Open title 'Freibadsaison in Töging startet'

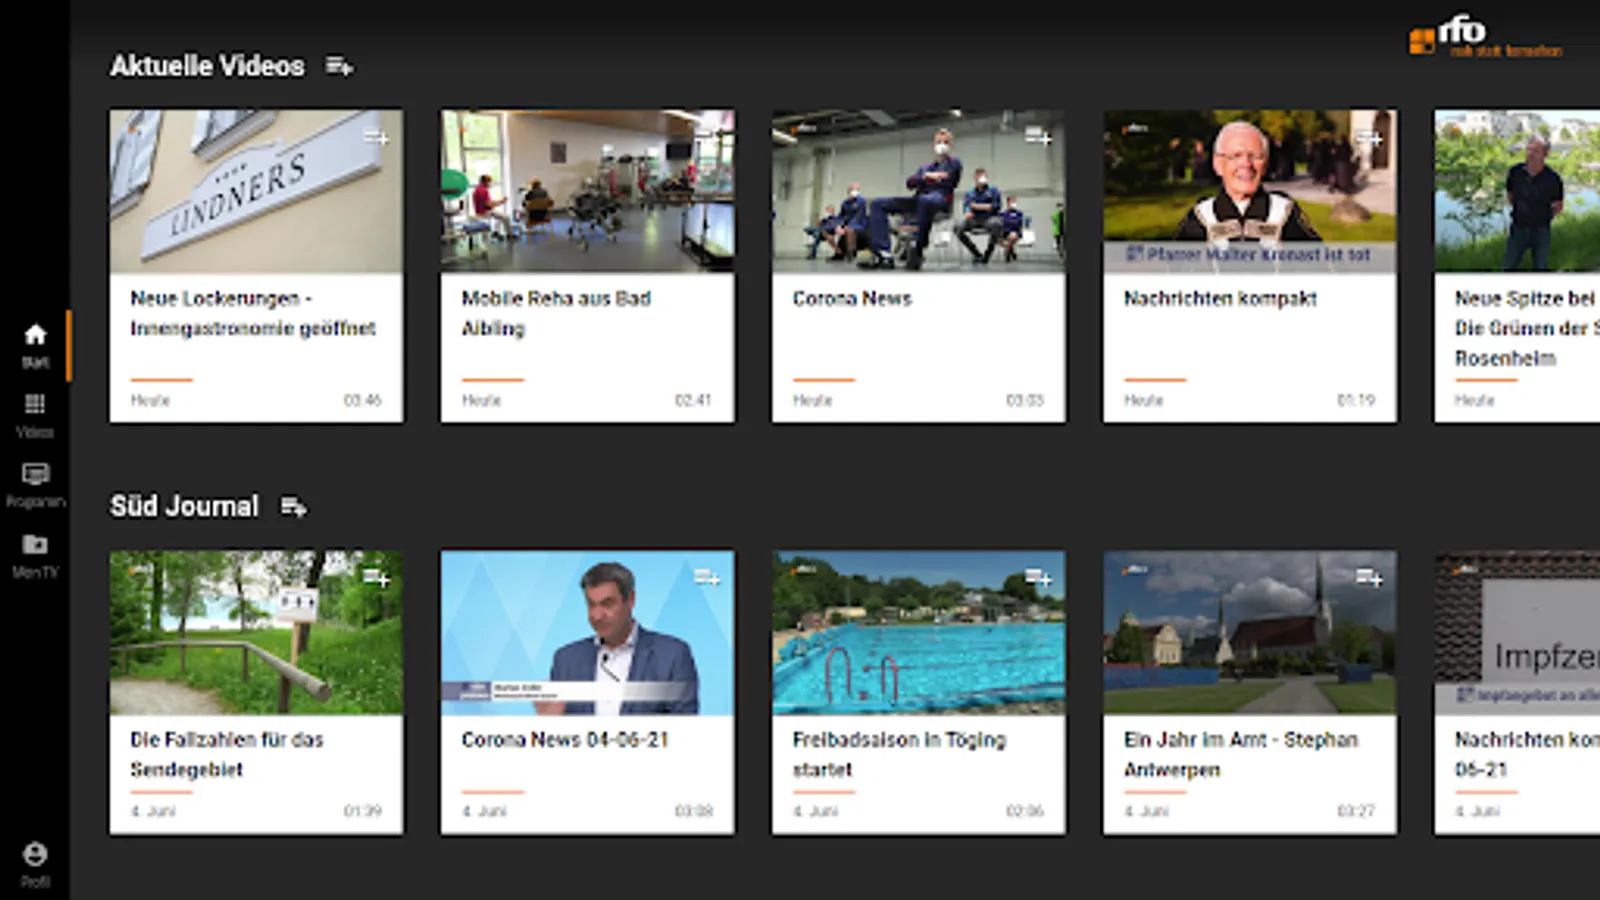[x=899, y=754]
